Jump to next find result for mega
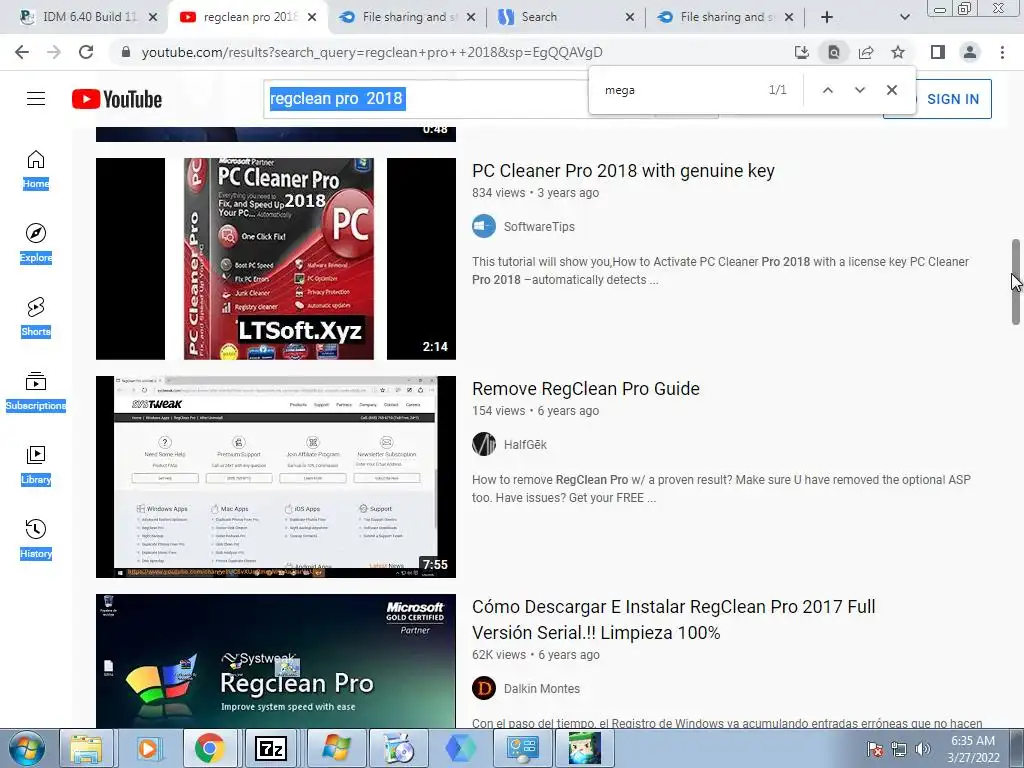The width and height of the screenshot is (1024, 768). pos(859,90)
